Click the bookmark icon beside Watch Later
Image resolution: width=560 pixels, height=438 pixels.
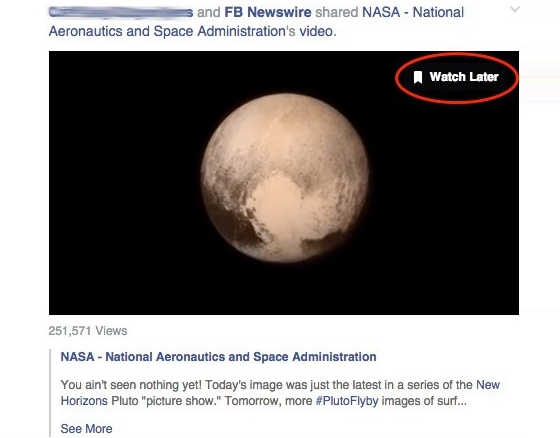coord(418,77)
